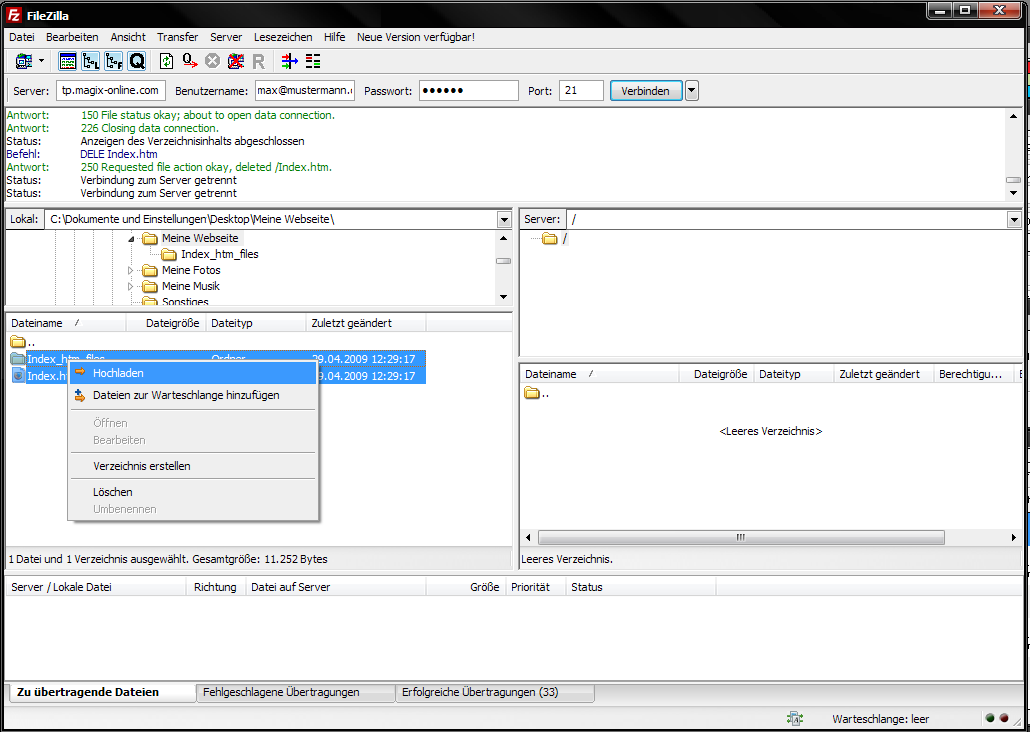Sort server list by Dateityp column

click(x=794, y=374)
